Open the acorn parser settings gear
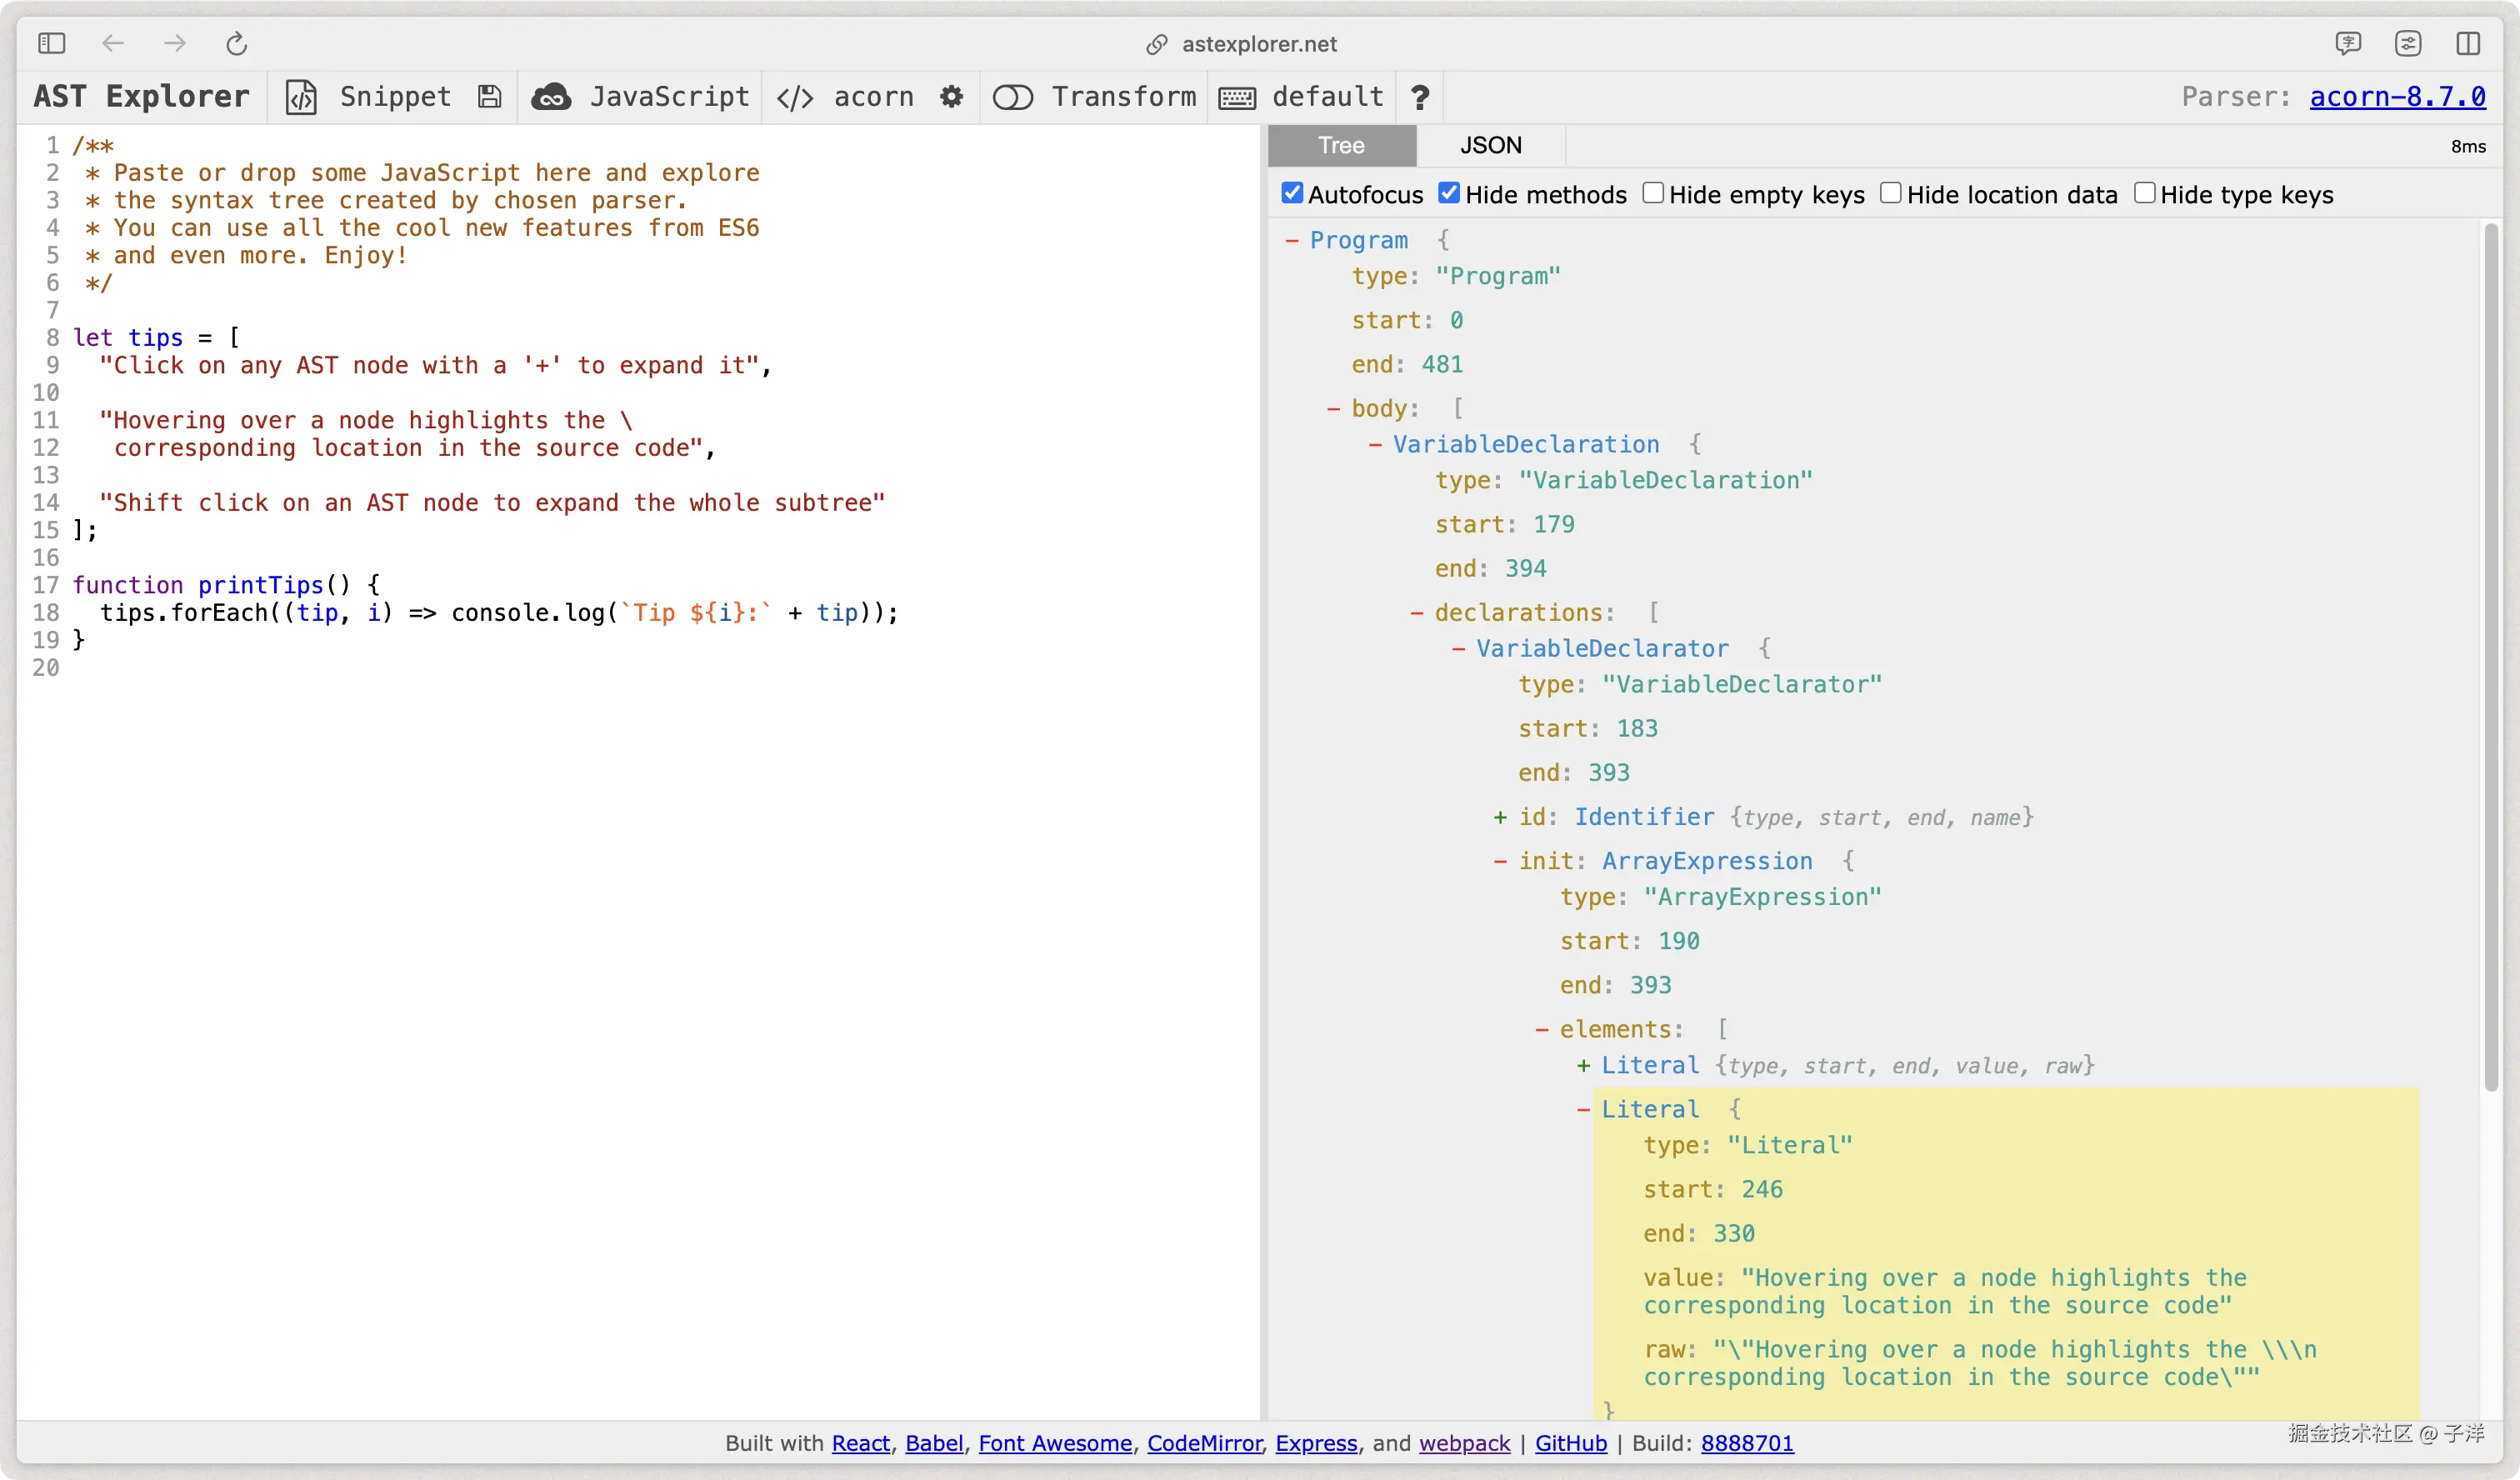Image resolution: width=2520 pixels, height=1480 pixels. (x=951, y=97)
